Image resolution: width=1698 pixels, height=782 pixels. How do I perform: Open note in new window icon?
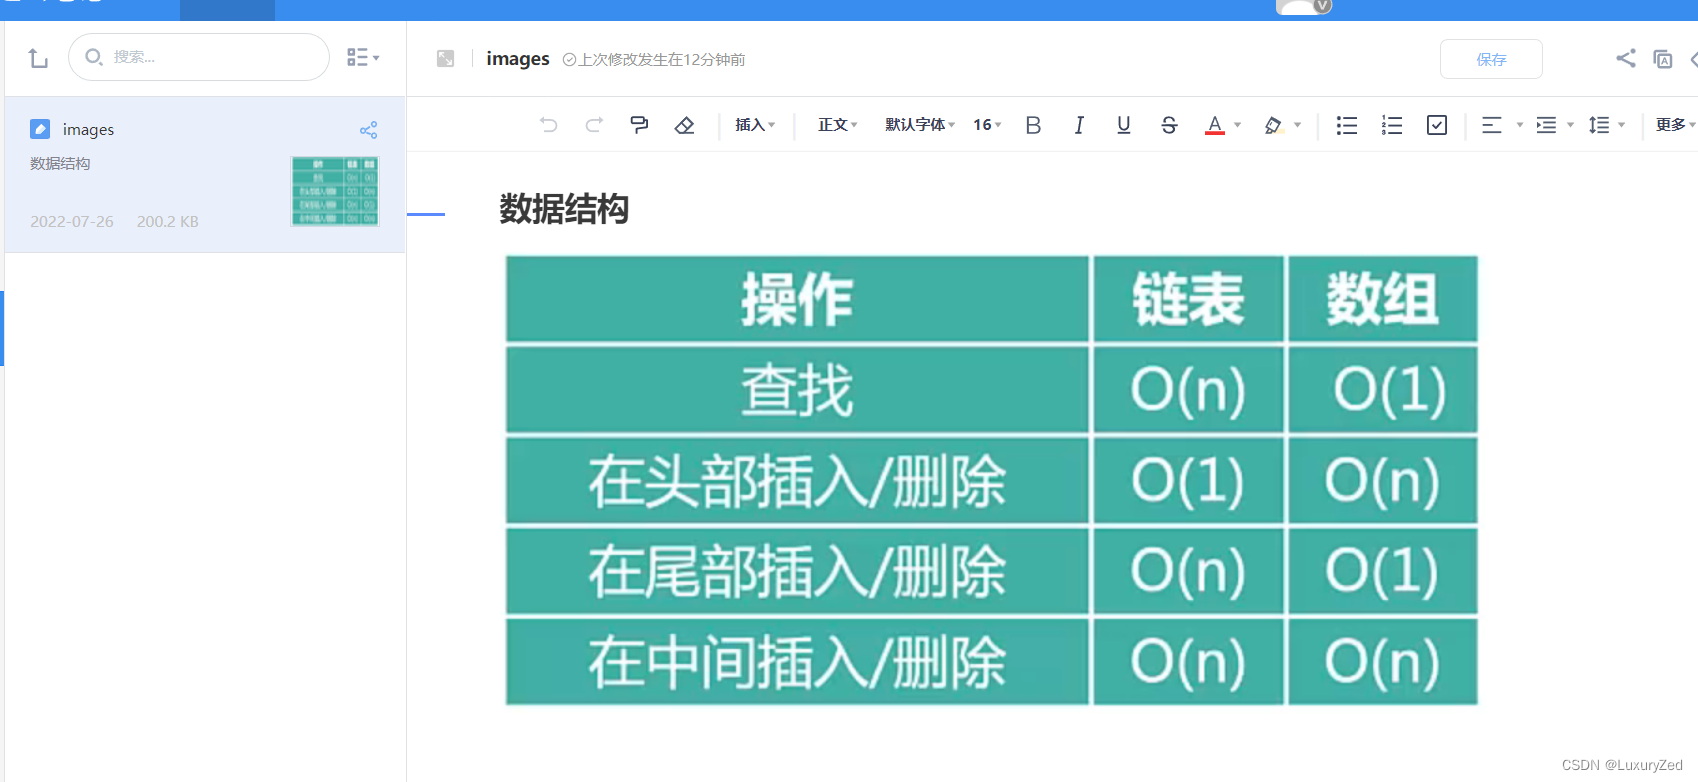click(x=1662, y=59)
